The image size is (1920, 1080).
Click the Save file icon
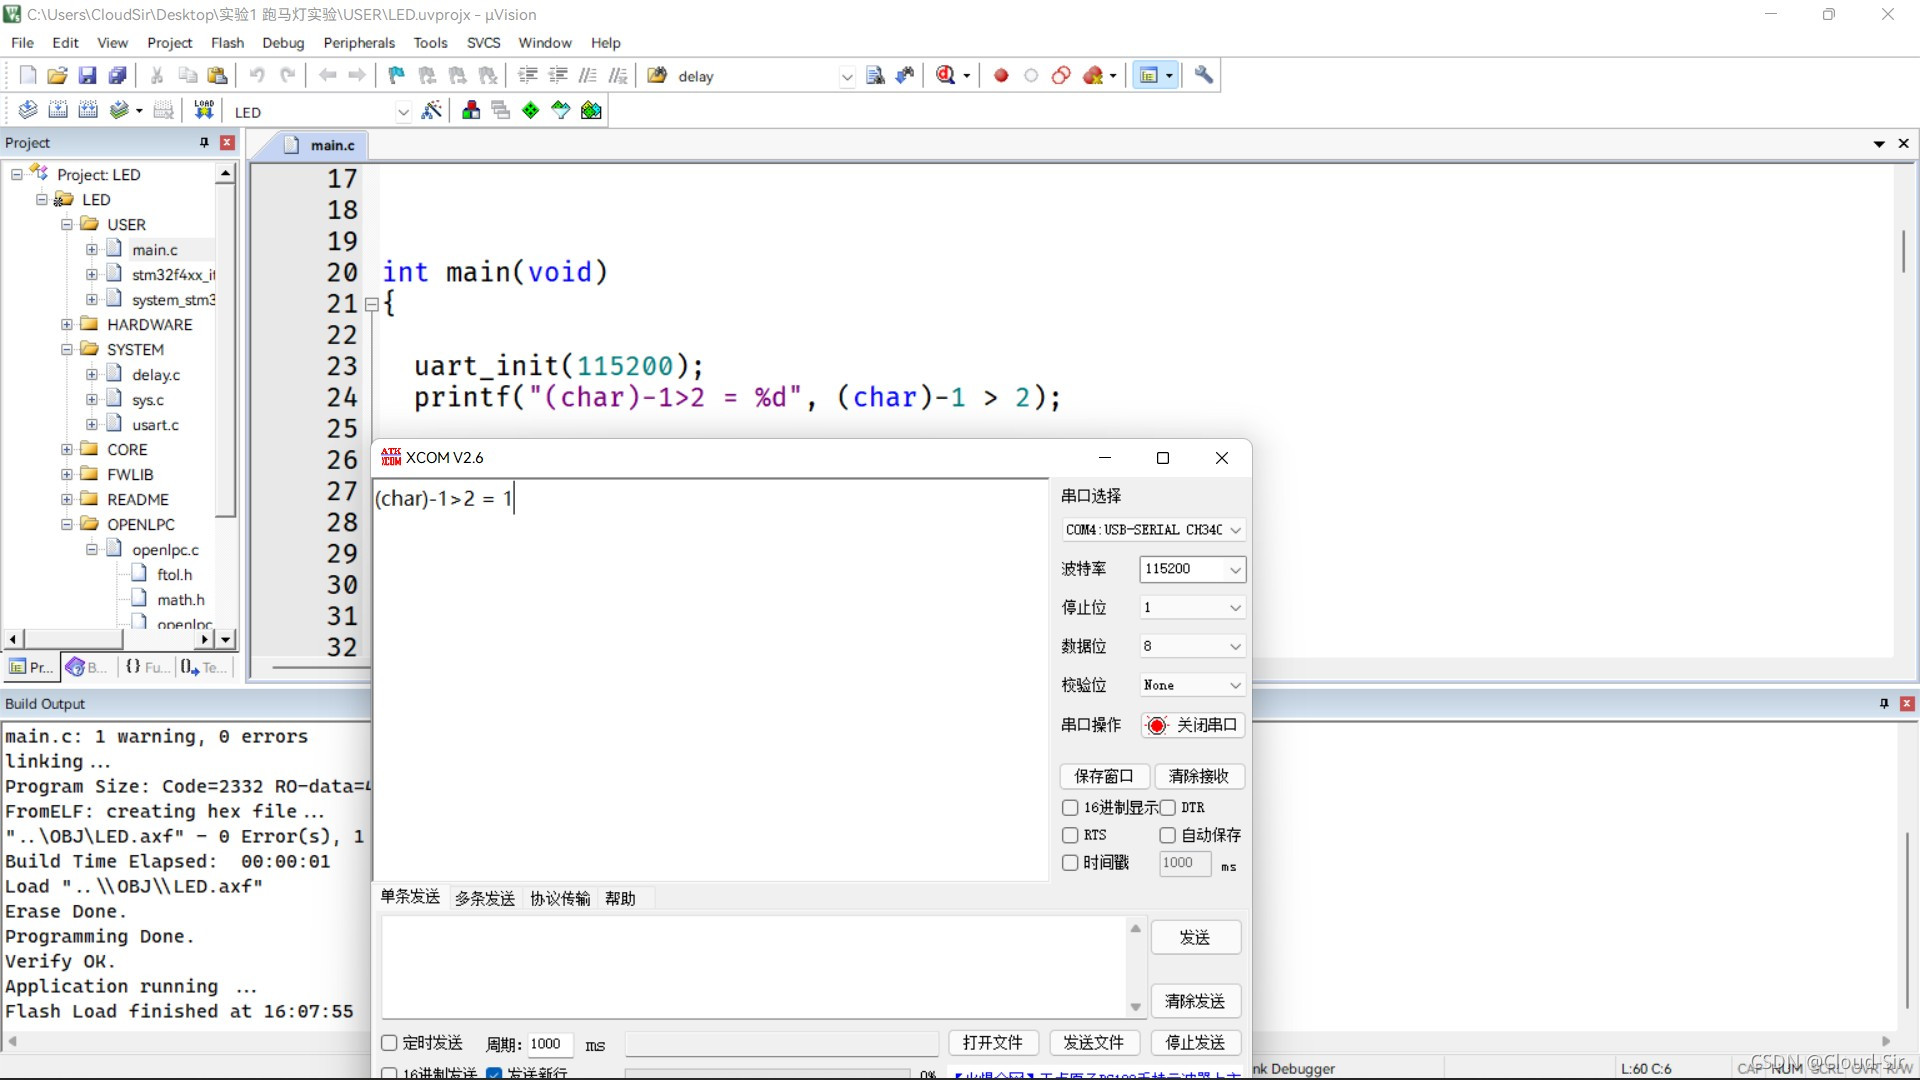click(87, 75)
